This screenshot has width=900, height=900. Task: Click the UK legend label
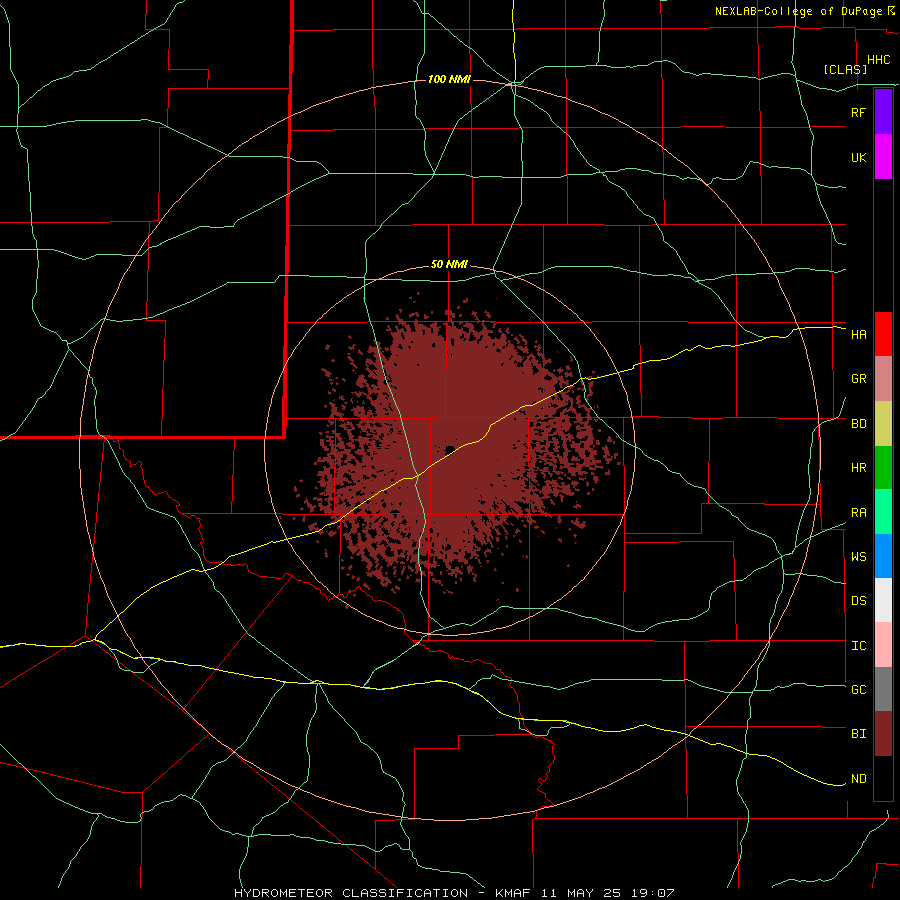pos(858,158)
